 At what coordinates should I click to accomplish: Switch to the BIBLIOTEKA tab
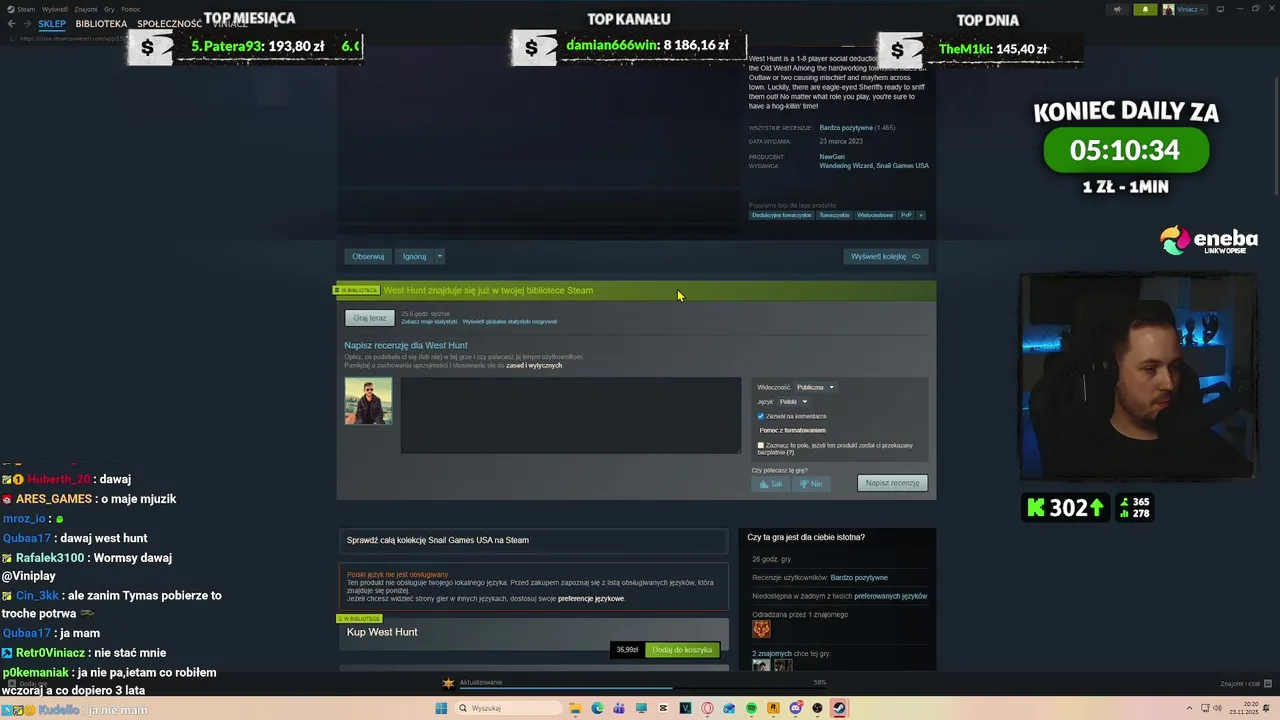[101, 24]
